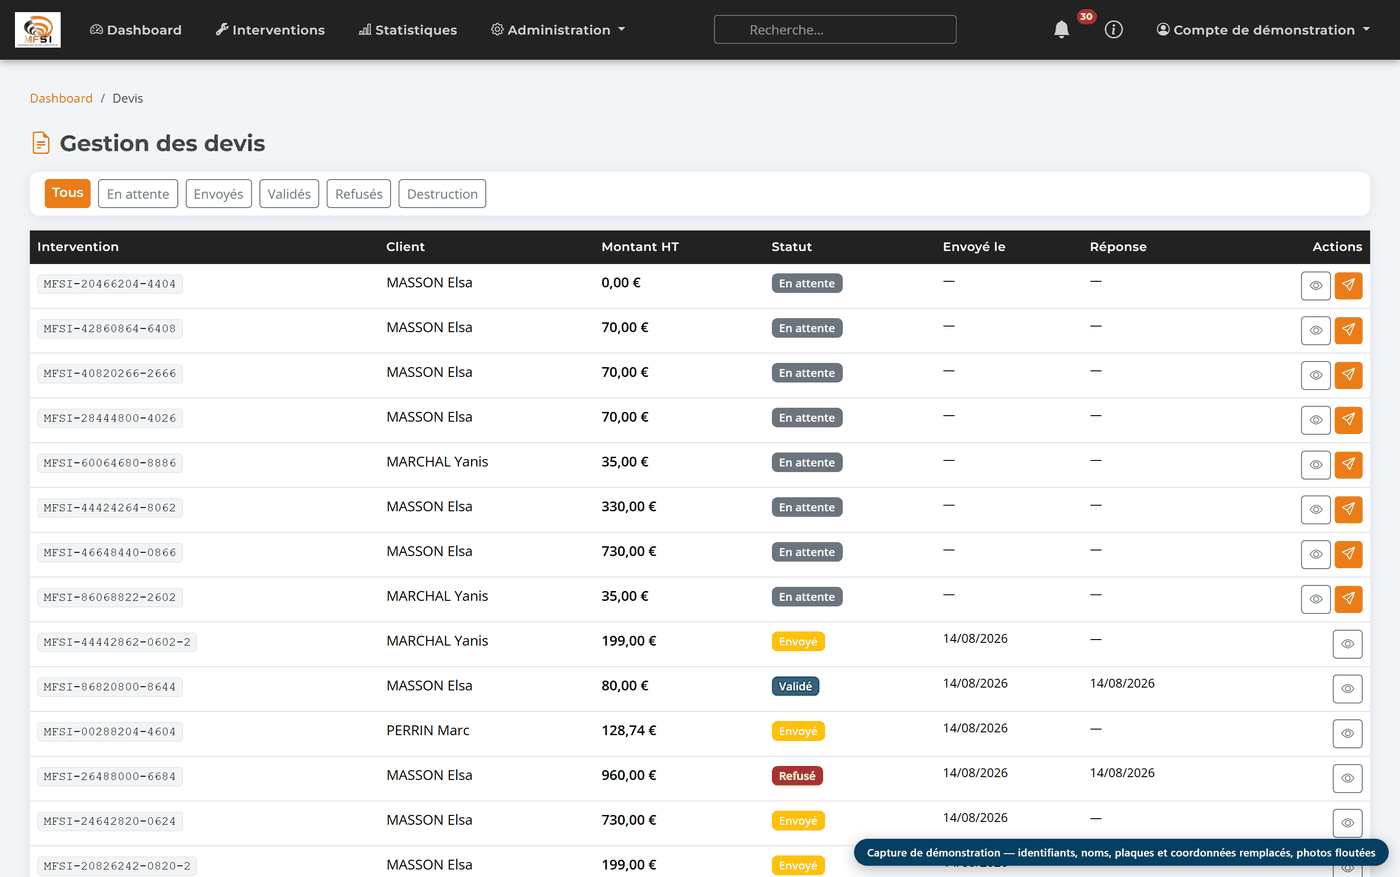This screenshot has width=1400, height=877.
Task: Filter quotes by Envoyés
Action: pos(218,194)
